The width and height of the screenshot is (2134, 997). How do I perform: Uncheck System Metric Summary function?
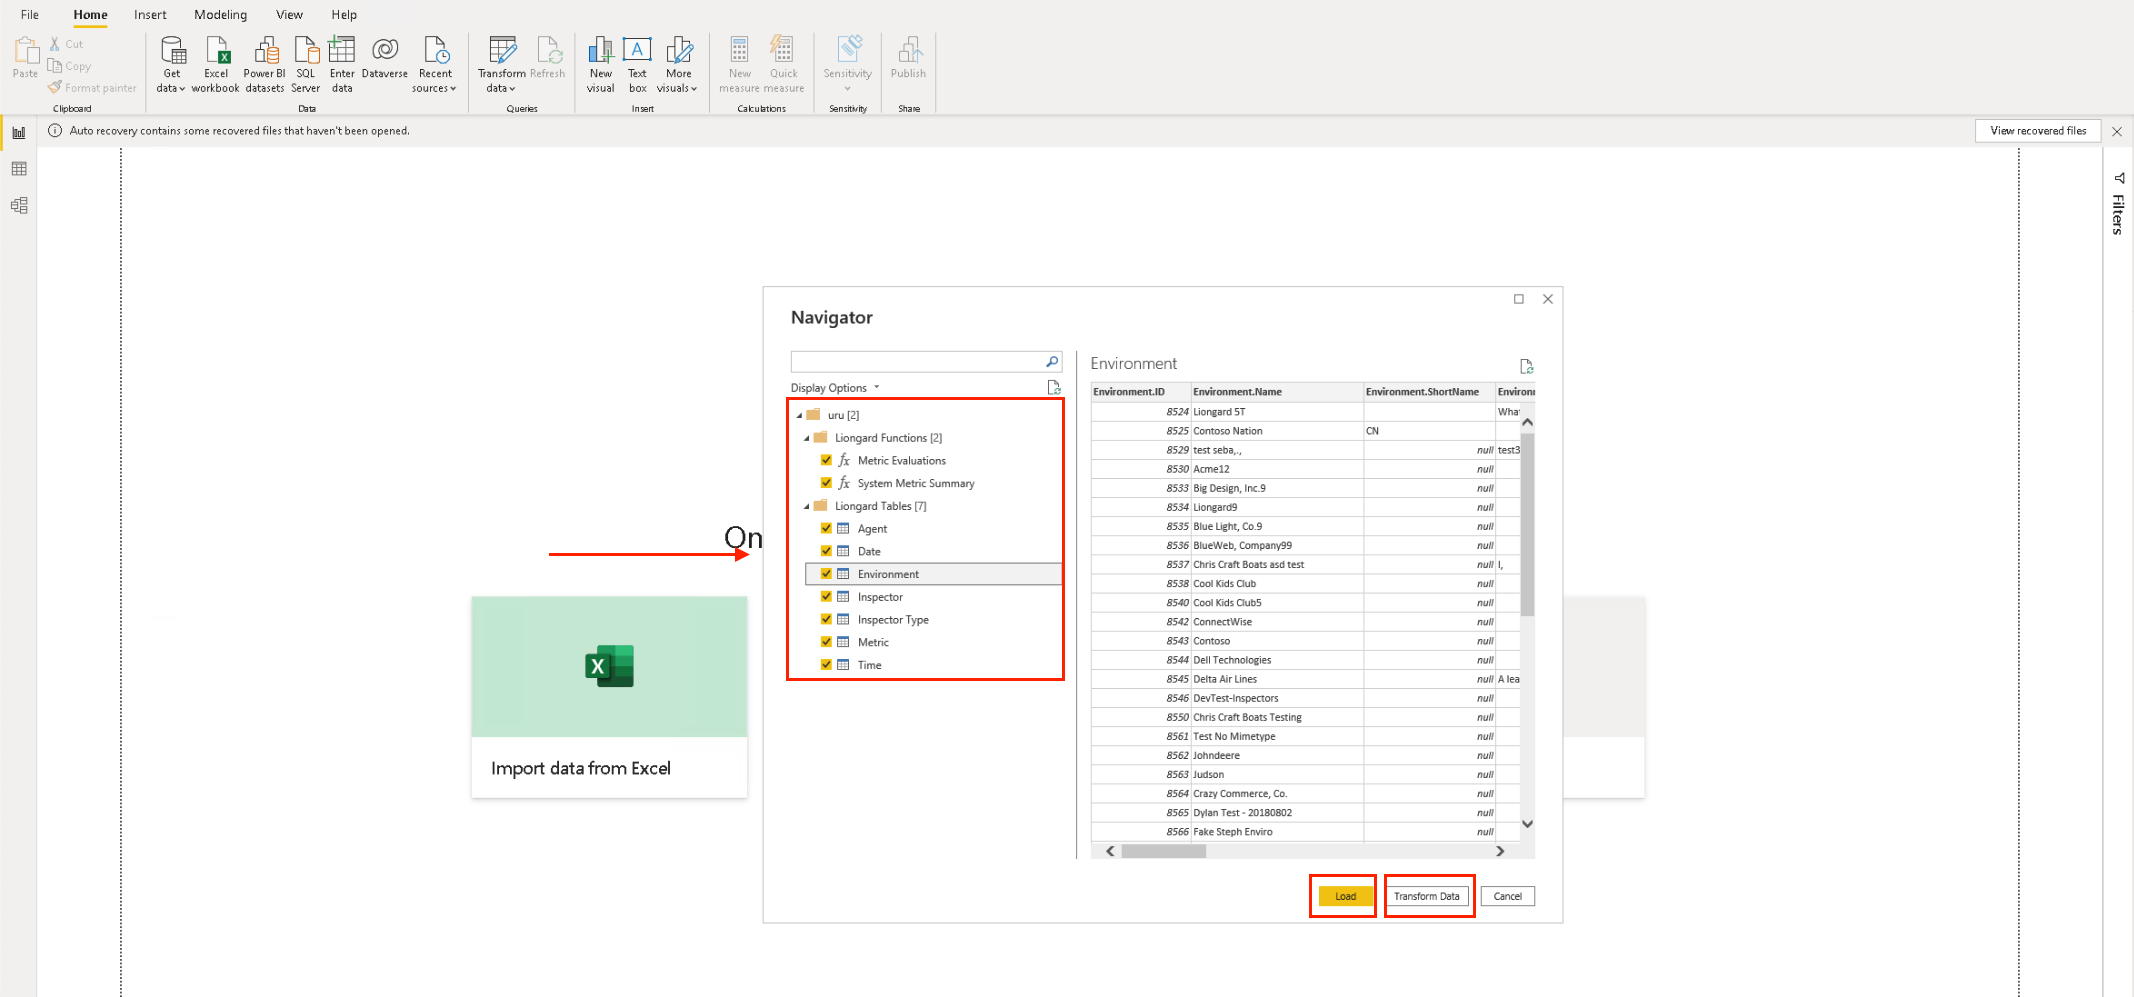tap(826, 483)
